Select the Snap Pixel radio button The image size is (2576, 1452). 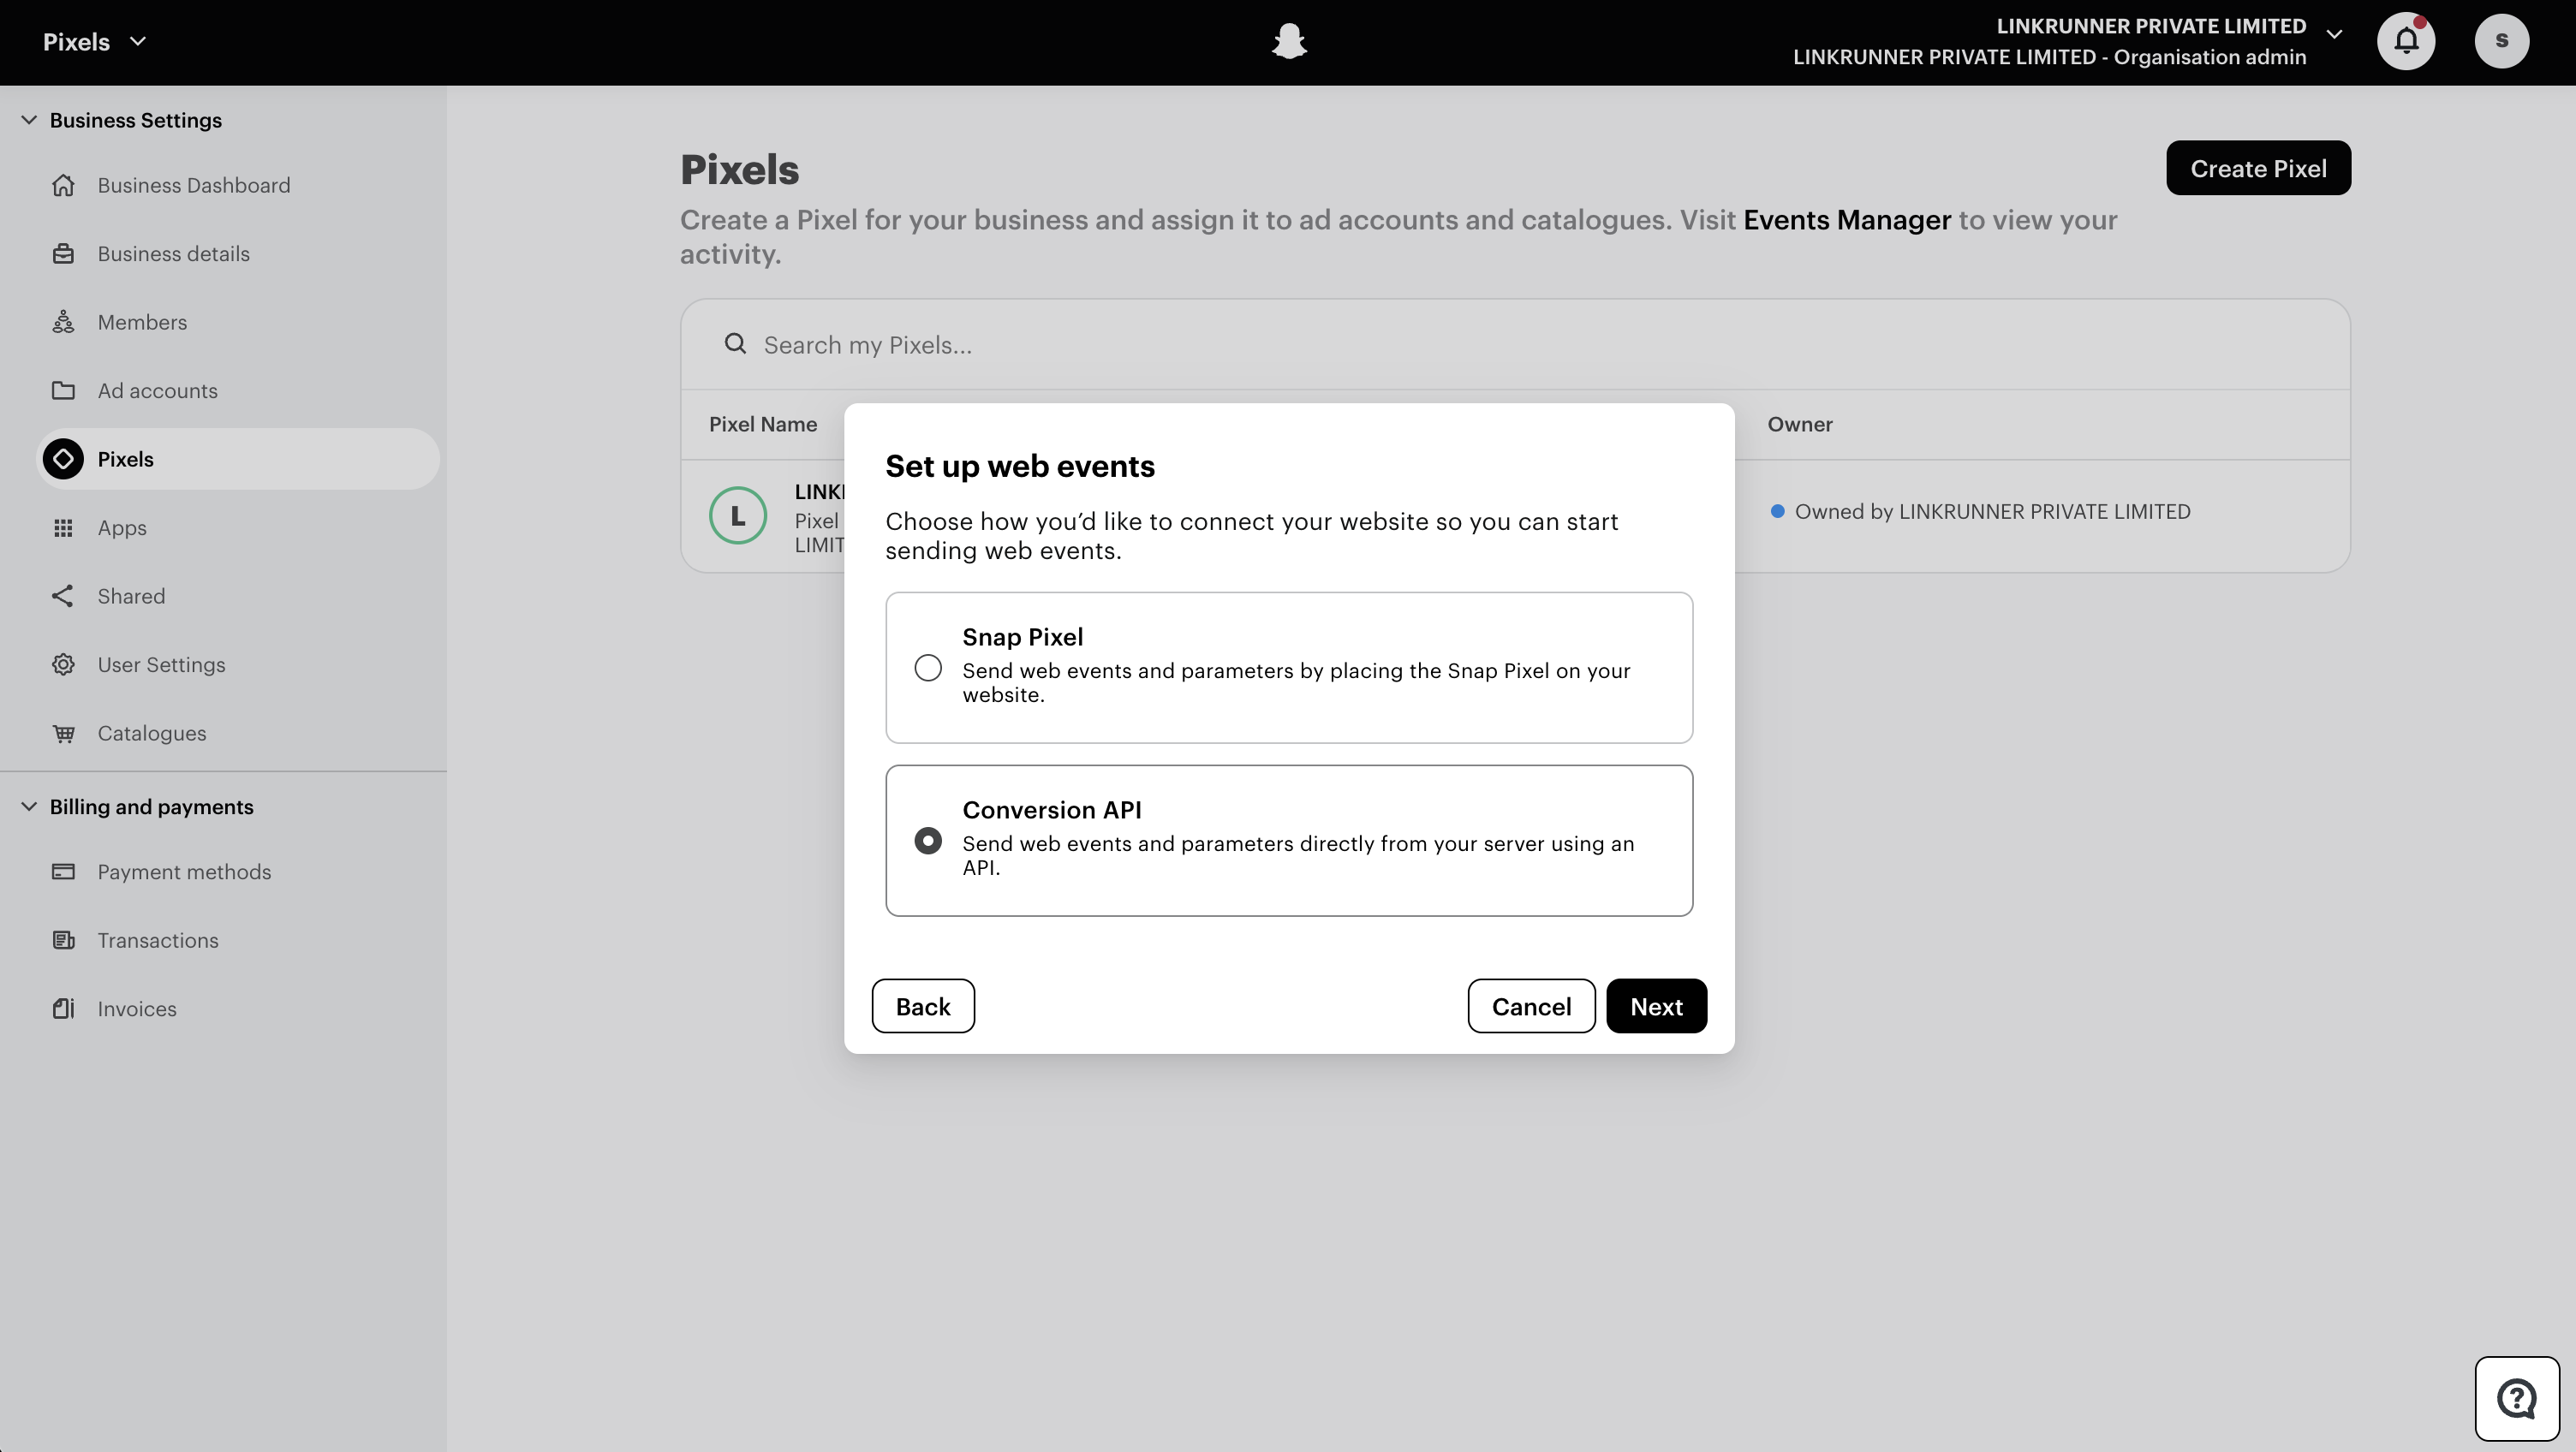click(x=928, y=668)
